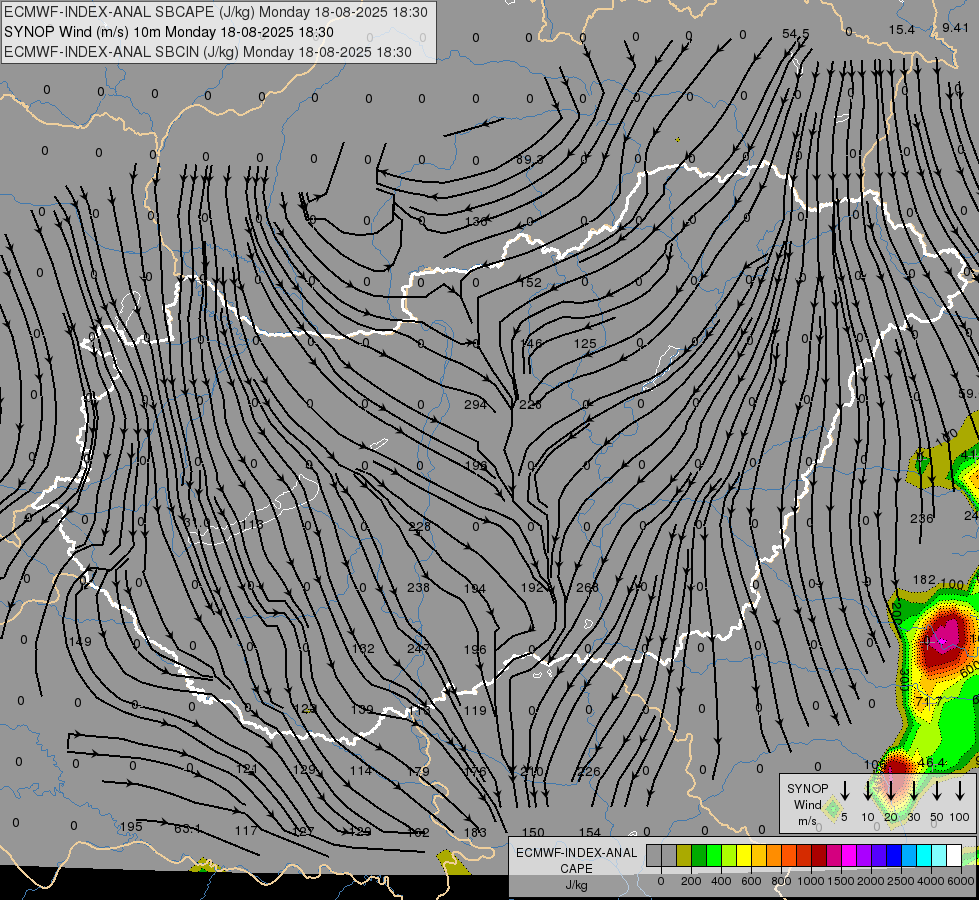This screenshot has width=979, height=900.
Task: Click the 'ECMWF-INDEX-ANAL CAPE' legend label
Action: point(576,860)
